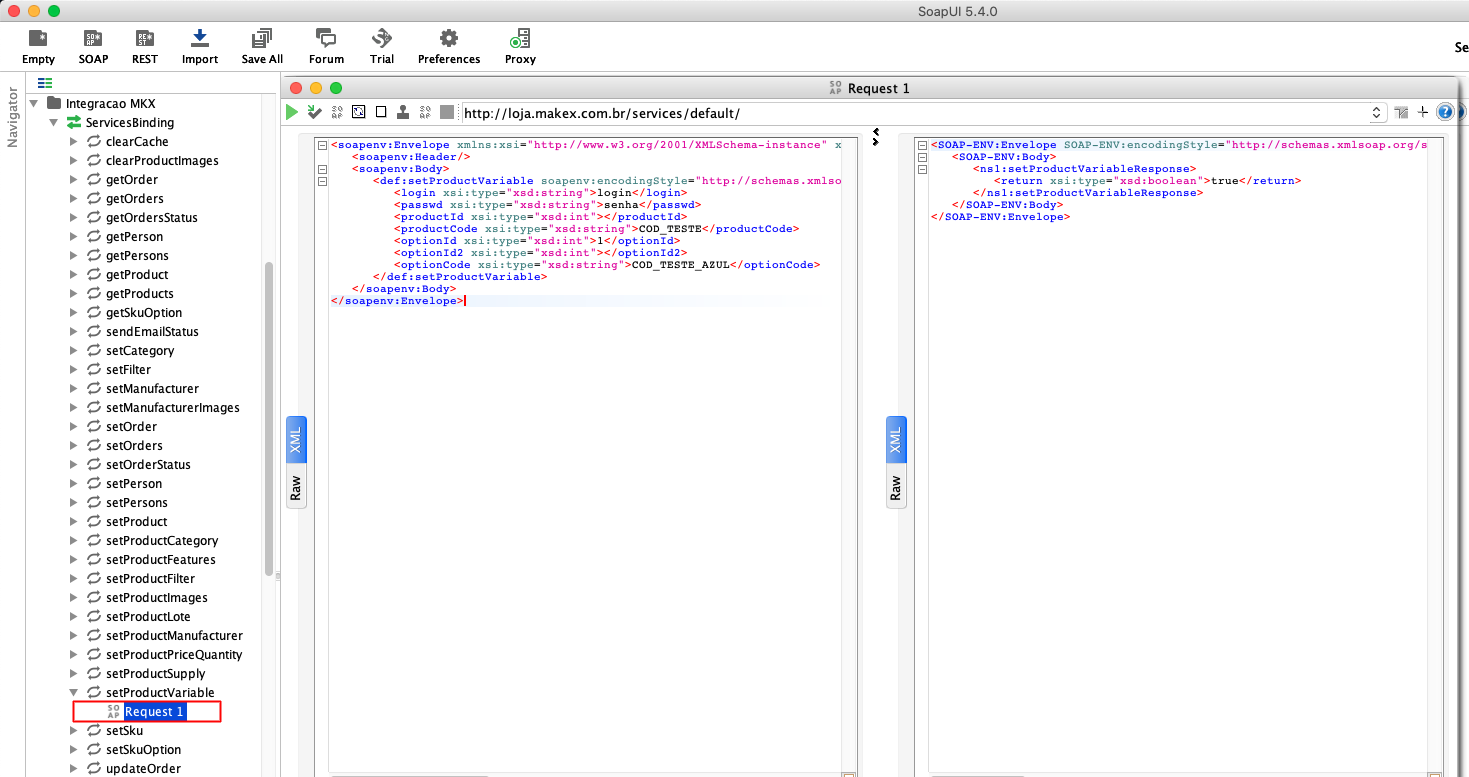Collapse the def:setProductVariable XML node
This screenshot has width=1469, height=777.
322,181
